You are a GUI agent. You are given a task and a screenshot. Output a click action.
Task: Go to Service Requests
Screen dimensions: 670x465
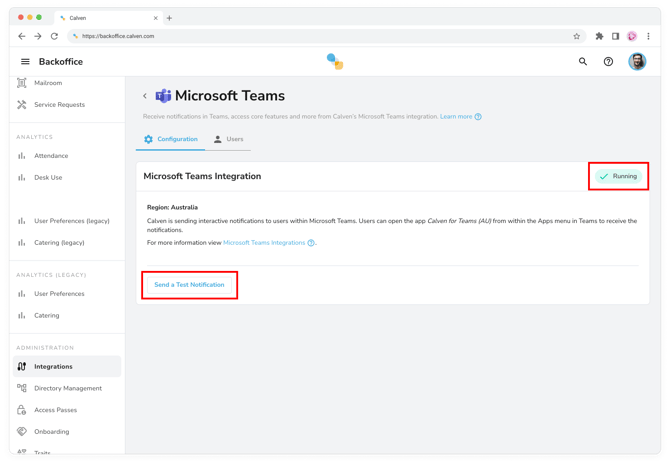59,105
